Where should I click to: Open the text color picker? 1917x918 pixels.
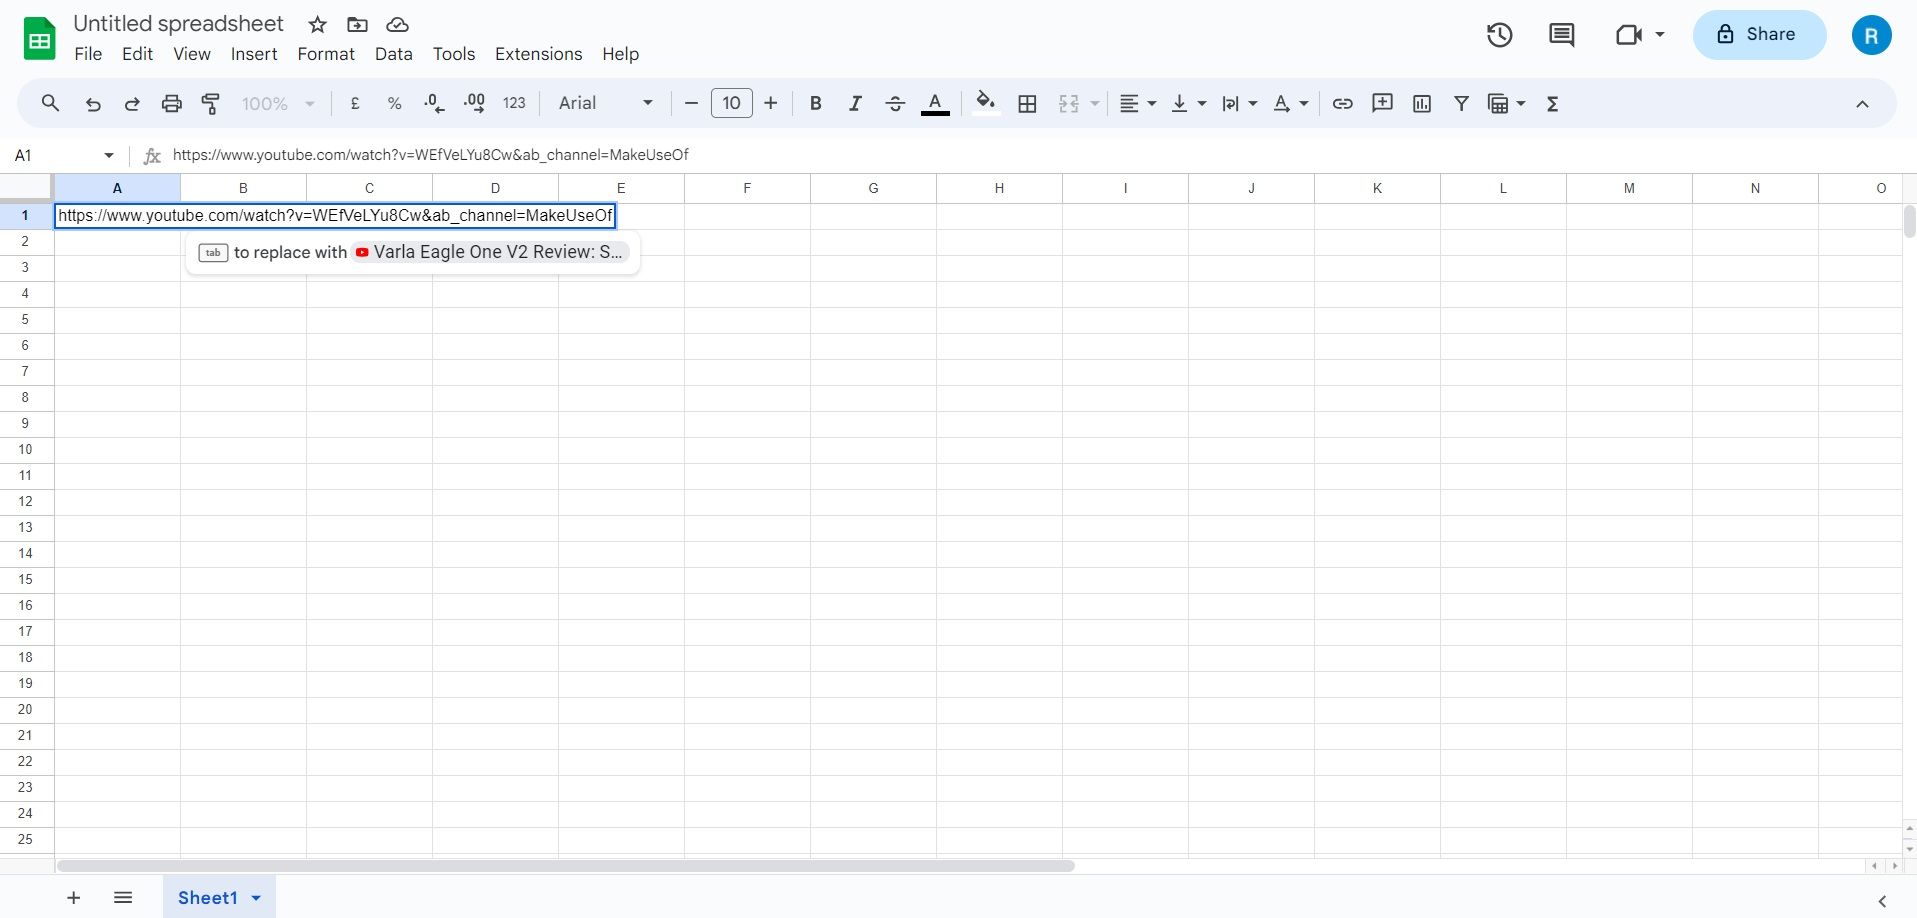934,103
